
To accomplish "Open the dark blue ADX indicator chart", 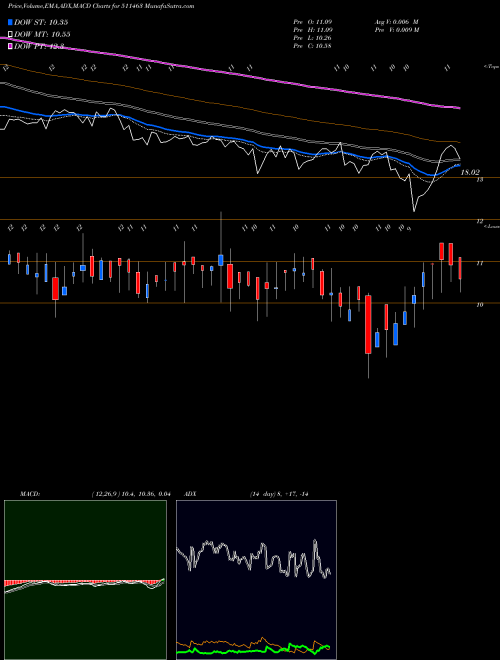I will pos(256,580).
